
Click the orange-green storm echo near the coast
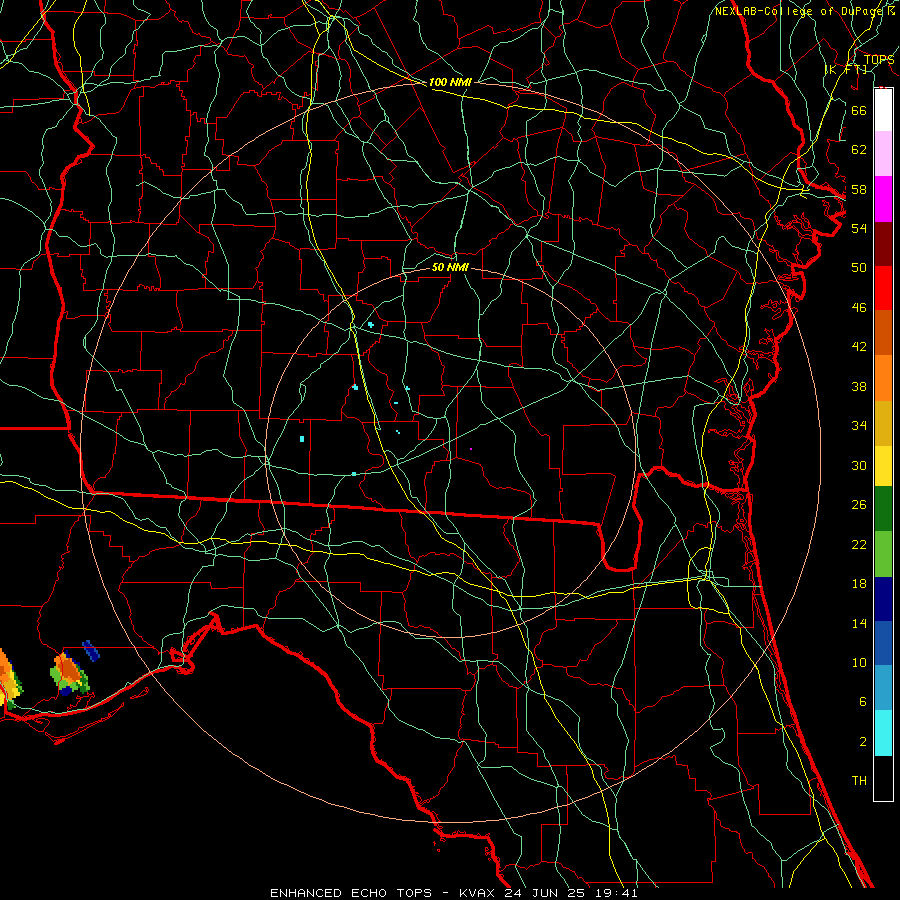click(x=70, y=673)
